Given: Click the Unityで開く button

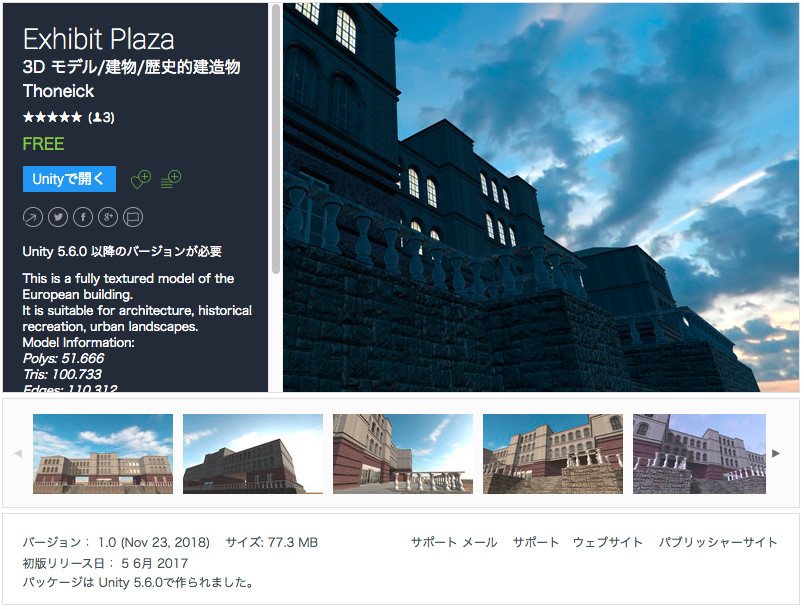Looking at the screenshot, I should coord(69,179).
